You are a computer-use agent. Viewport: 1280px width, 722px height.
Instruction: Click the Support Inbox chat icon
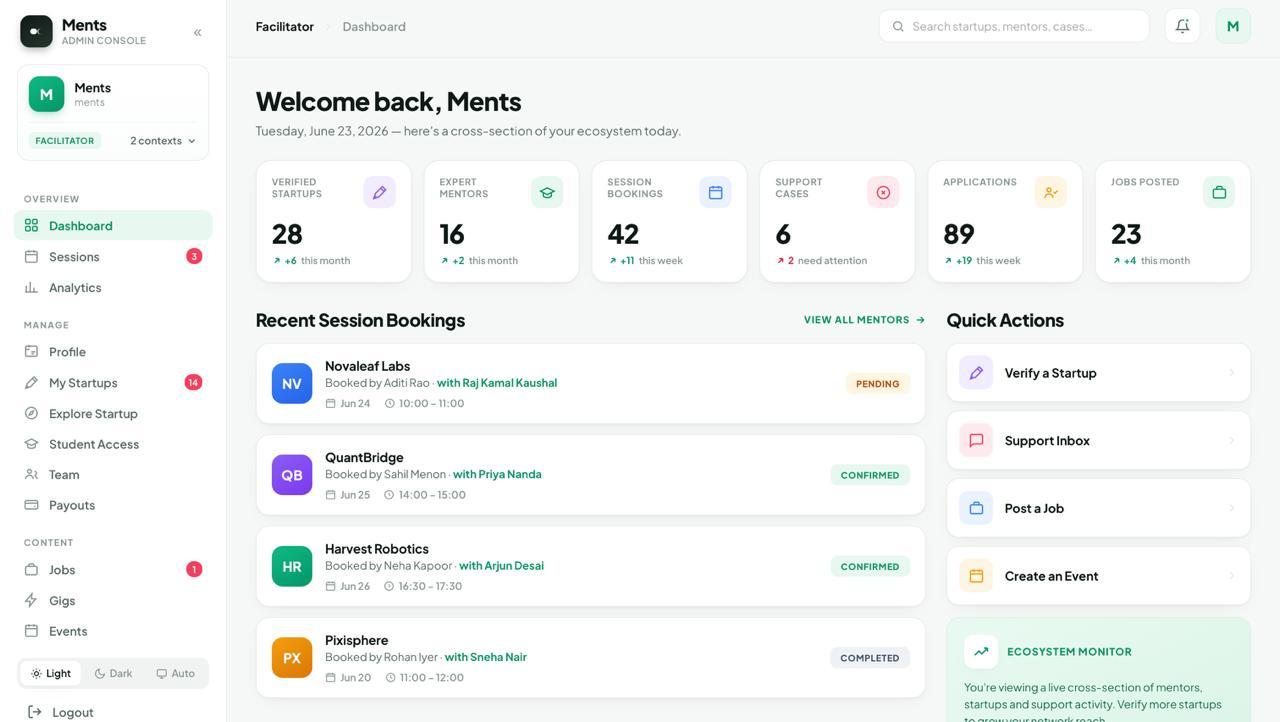point(976,440)
